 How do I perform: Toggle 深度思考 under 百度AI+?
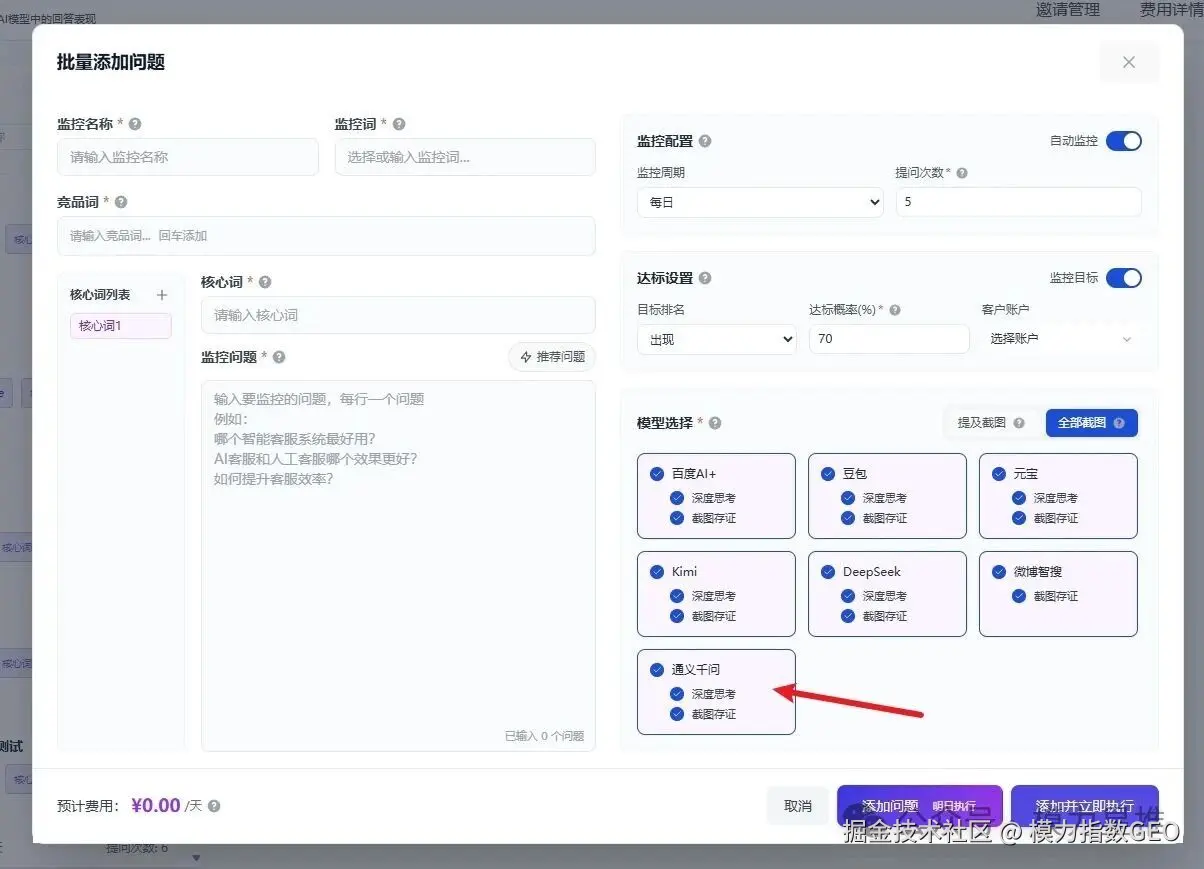(678, 498)
